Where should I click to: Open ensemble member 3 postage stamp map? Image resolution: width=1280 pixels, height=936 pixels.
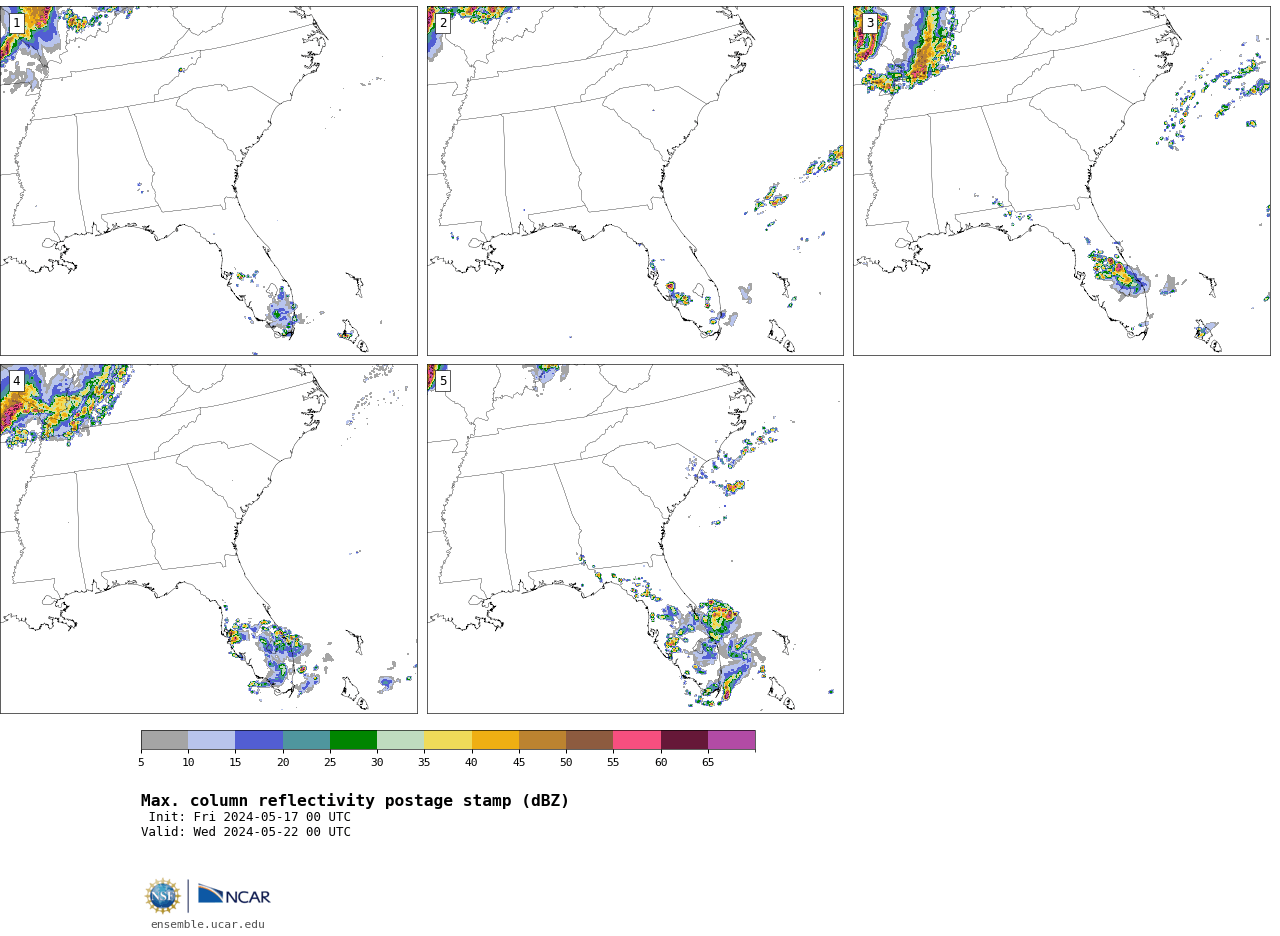tap(1061, 181)
